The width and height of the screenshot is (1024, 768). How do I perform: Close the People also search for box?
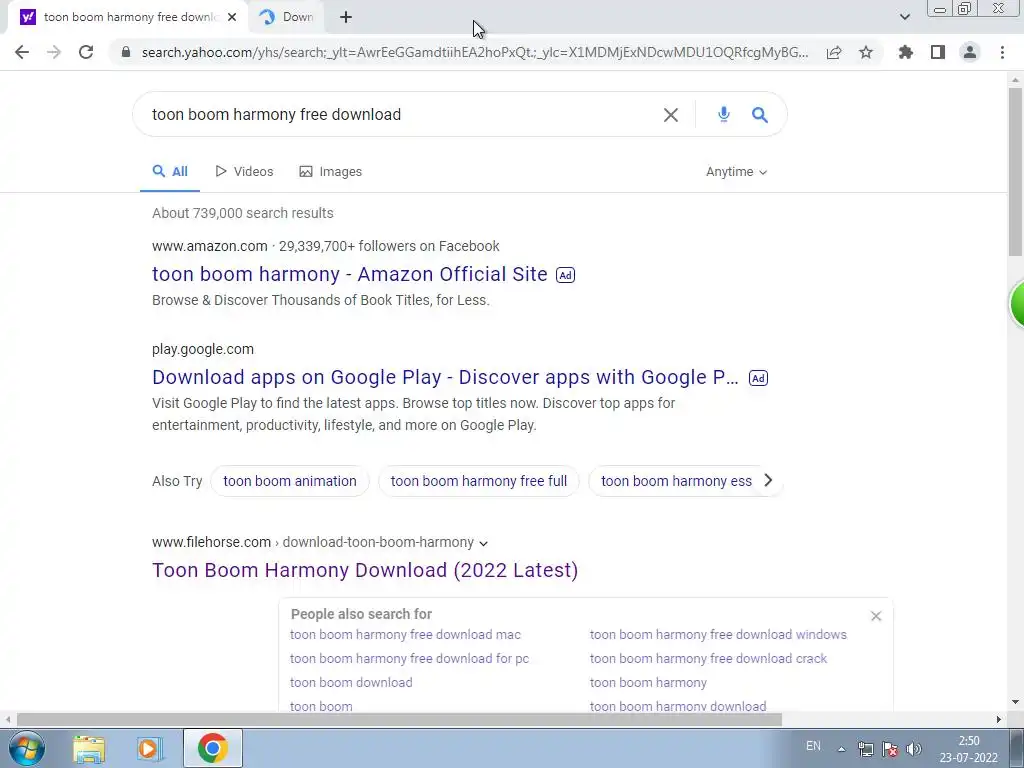(x=876, y=616)
